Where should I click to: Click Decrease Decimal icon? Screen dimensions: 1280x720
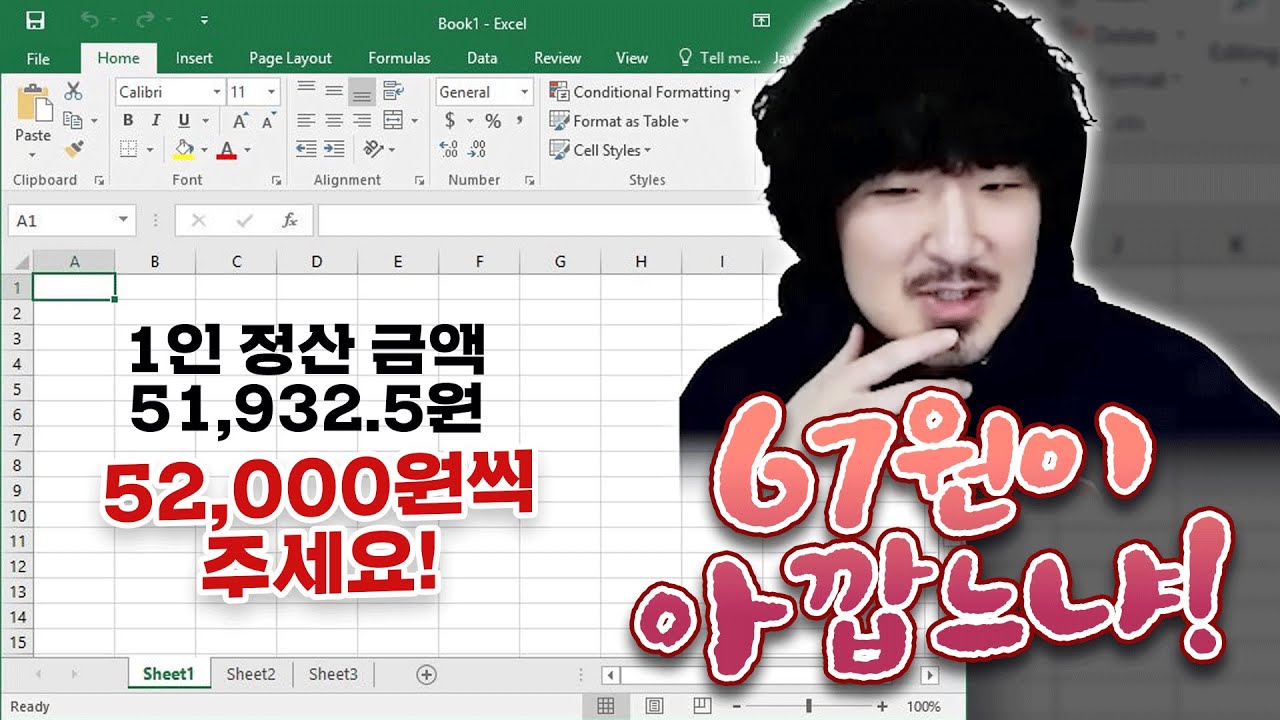(x=477, y=149)
